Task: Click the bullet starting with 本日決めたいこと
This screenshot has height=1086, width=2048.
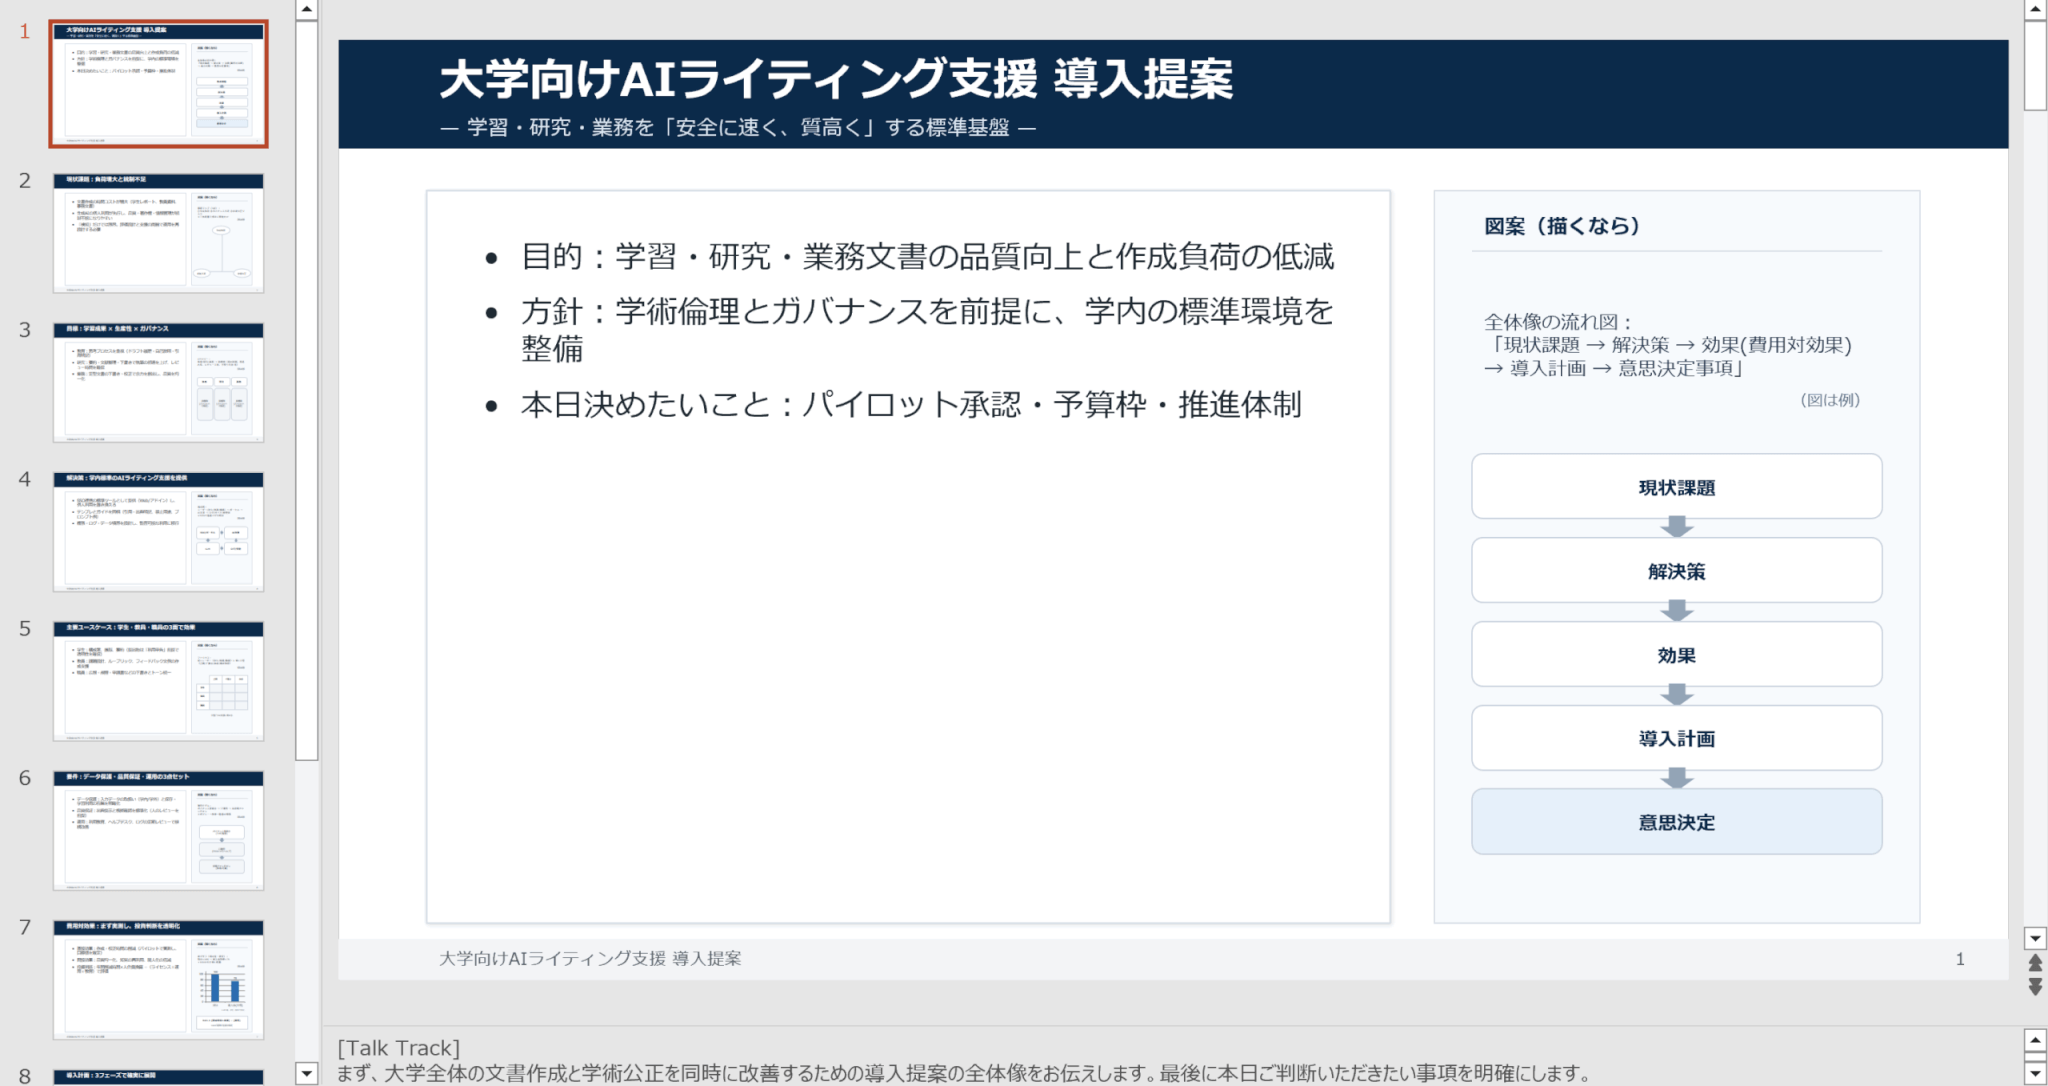Action: click(x=910, y=405)
